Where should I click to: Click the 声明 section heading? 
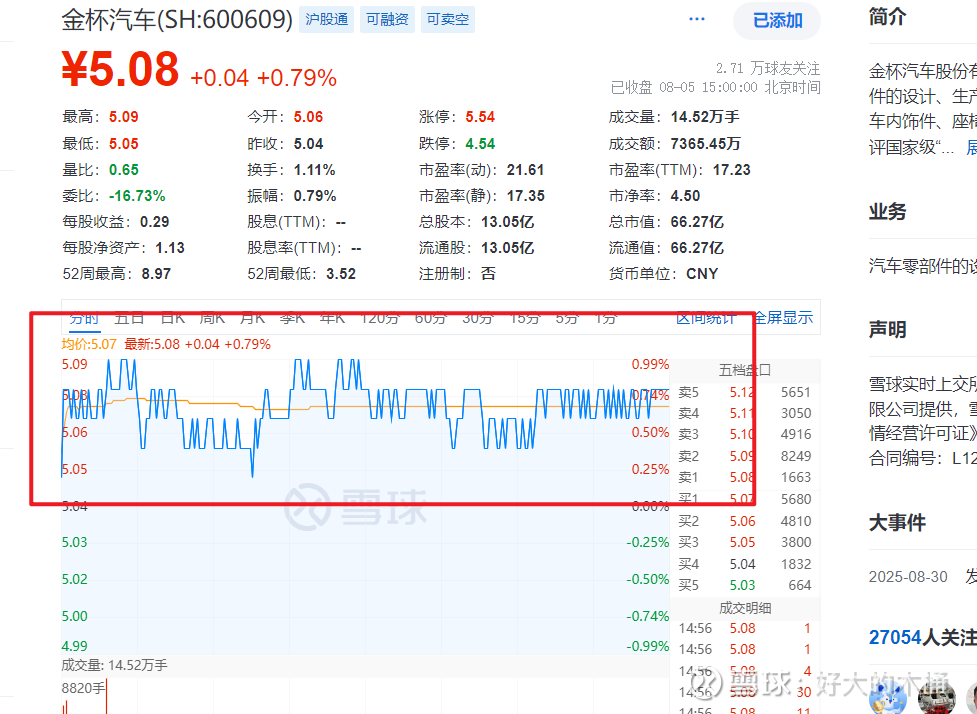pyautogui.click(x=887, y=329)
